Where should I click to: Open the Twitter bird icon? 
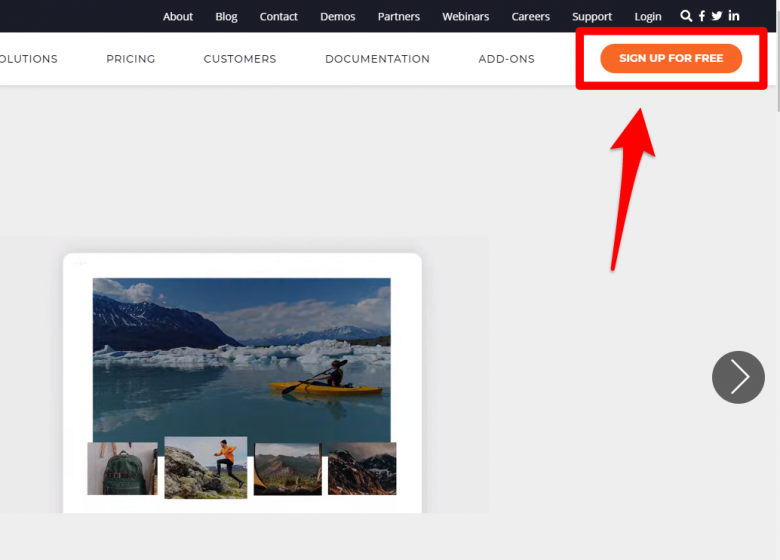tap(717, 16)
